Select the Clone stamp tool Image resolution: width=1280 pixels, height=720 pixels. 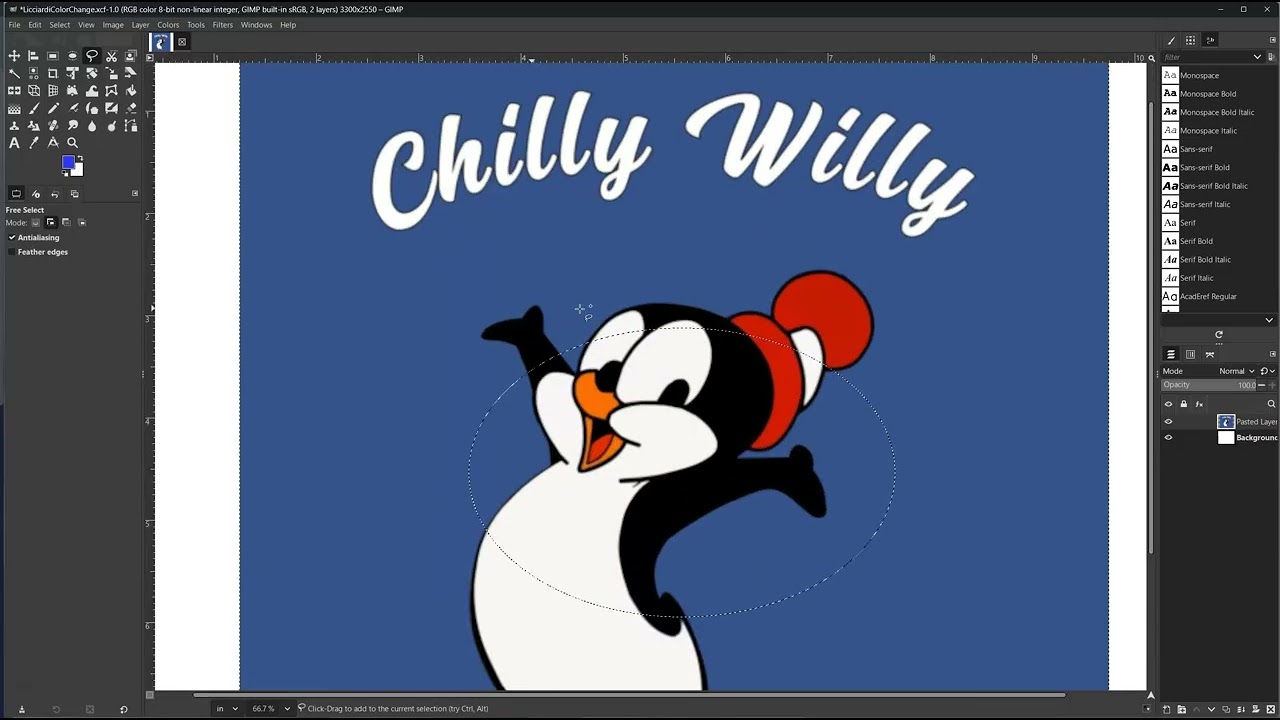pos(14,125)
